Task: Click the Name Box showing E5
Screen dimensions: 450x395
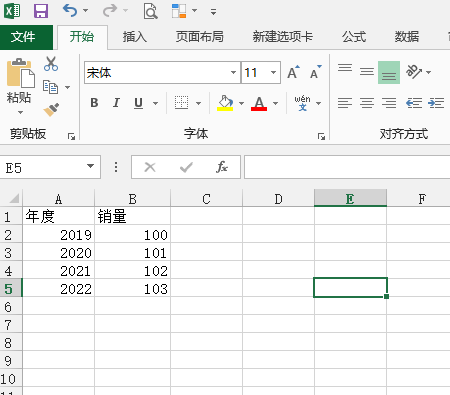Action: click(42, 167)
